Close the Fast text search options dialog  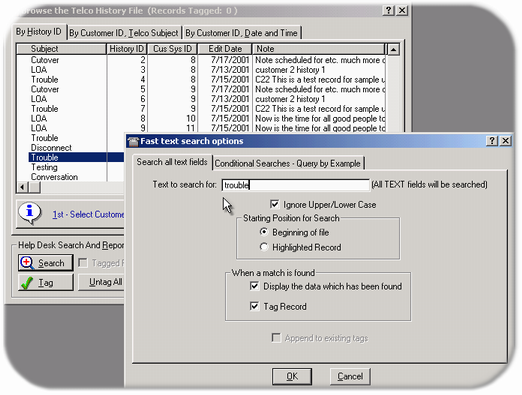(505, 141)
